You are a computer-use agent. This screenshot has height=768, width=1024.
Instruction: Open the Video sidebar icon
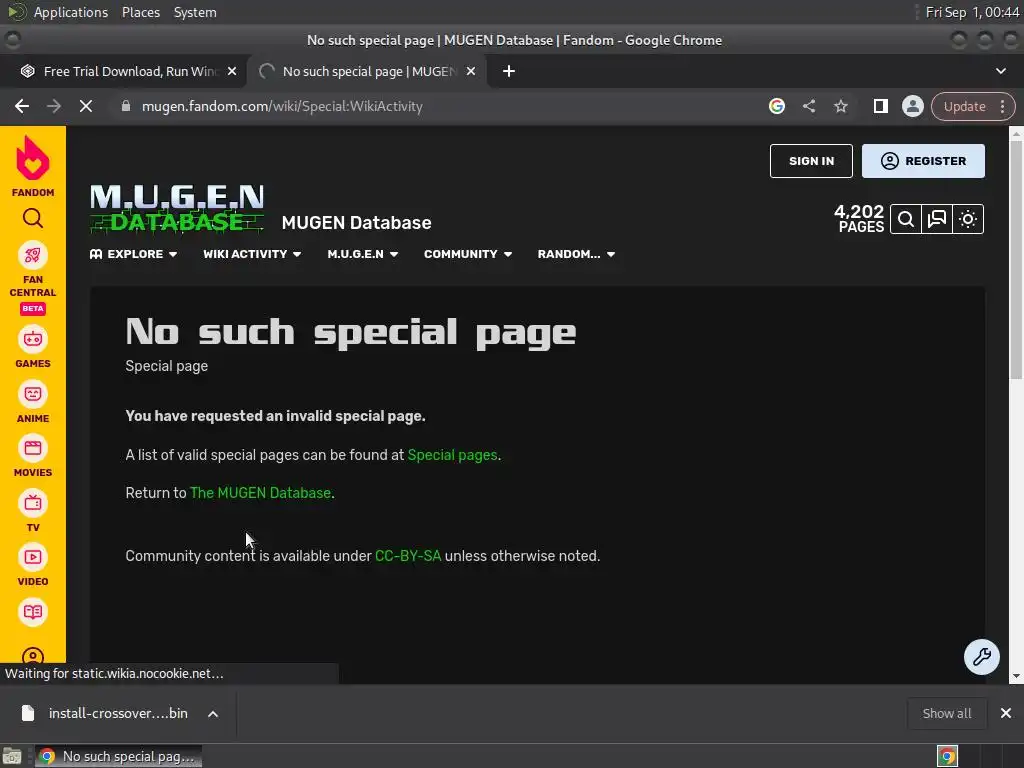pyautogui.click(x=33, y=557)
